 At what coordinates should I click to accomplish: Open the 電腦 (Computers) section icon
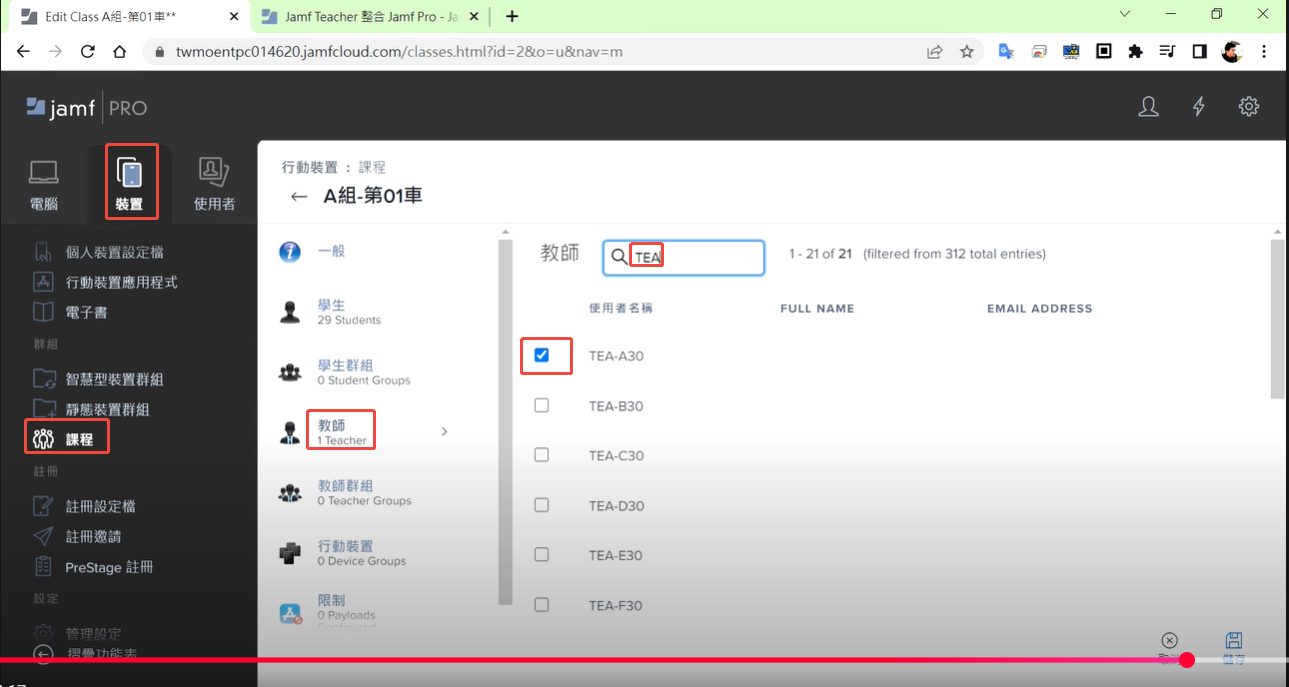[44, 172]
